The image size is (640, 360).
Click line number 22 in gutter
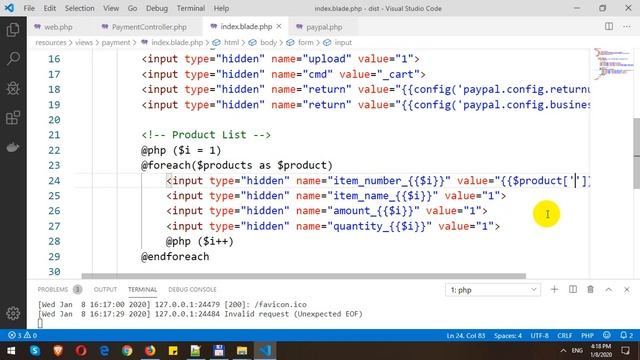pos(54,150)
